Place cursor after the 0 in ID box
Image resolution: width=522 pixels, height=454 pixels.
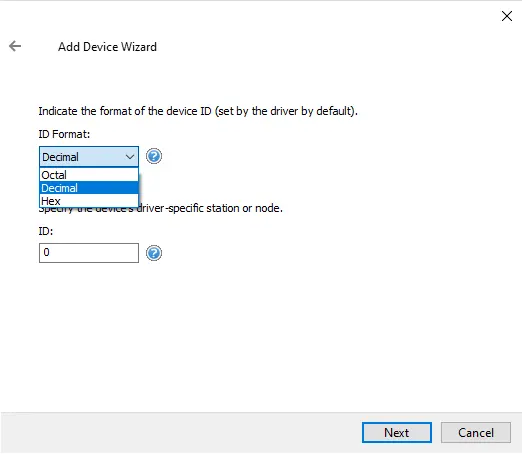(x=50, y=252)
